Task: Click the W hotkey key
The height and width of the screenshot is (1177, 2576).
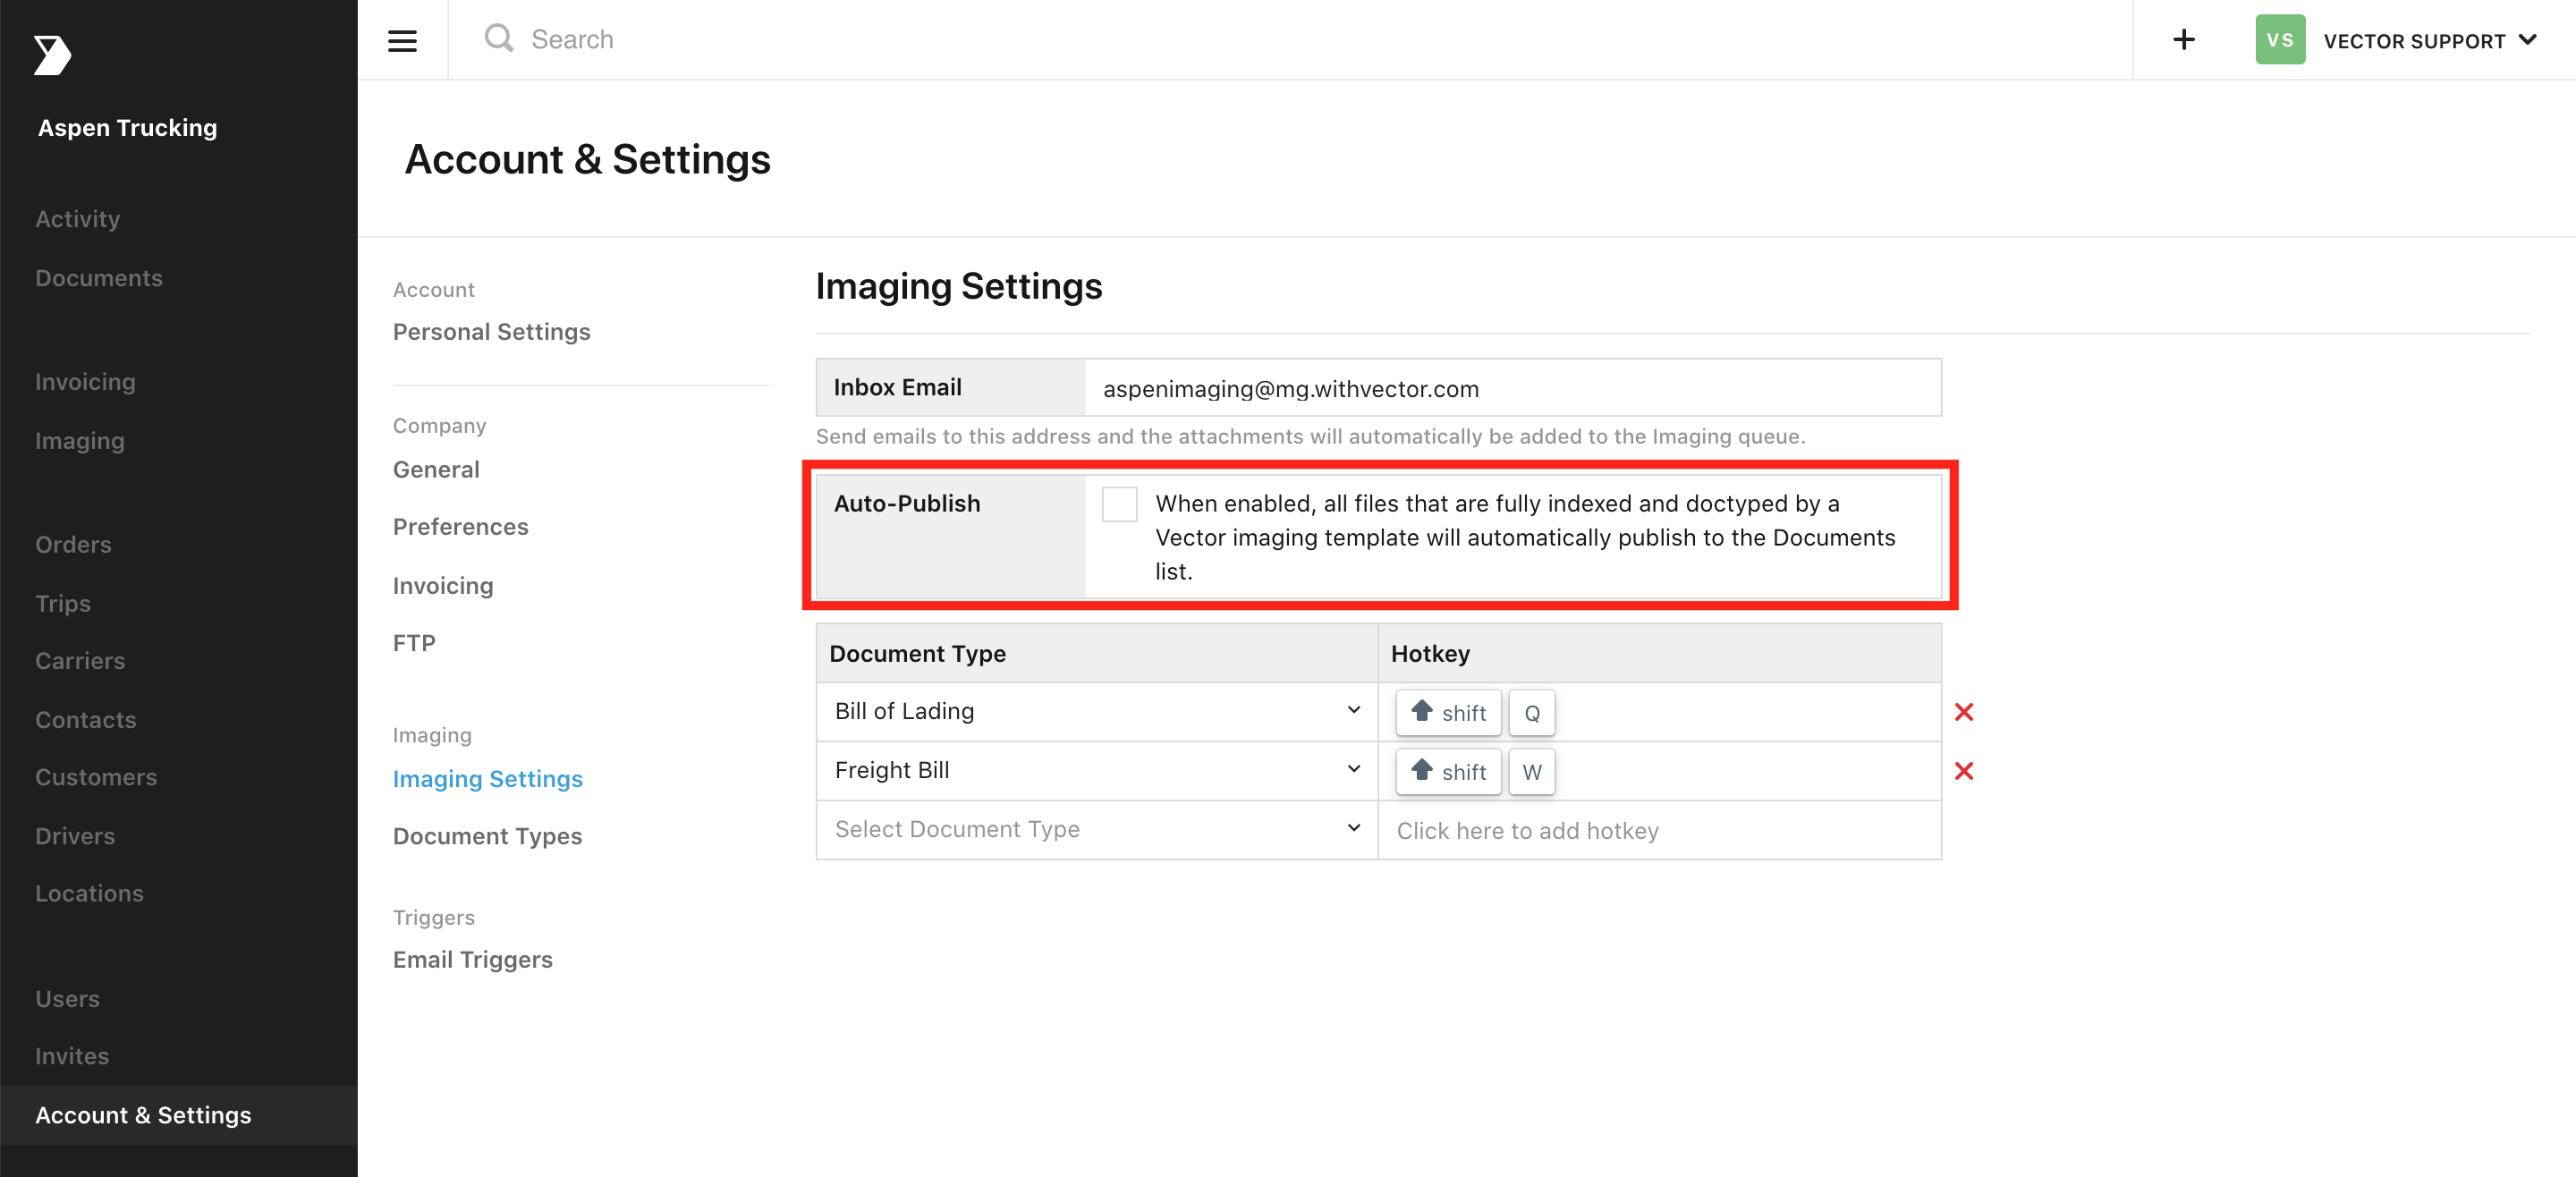Action: [x=1531, y=771]
